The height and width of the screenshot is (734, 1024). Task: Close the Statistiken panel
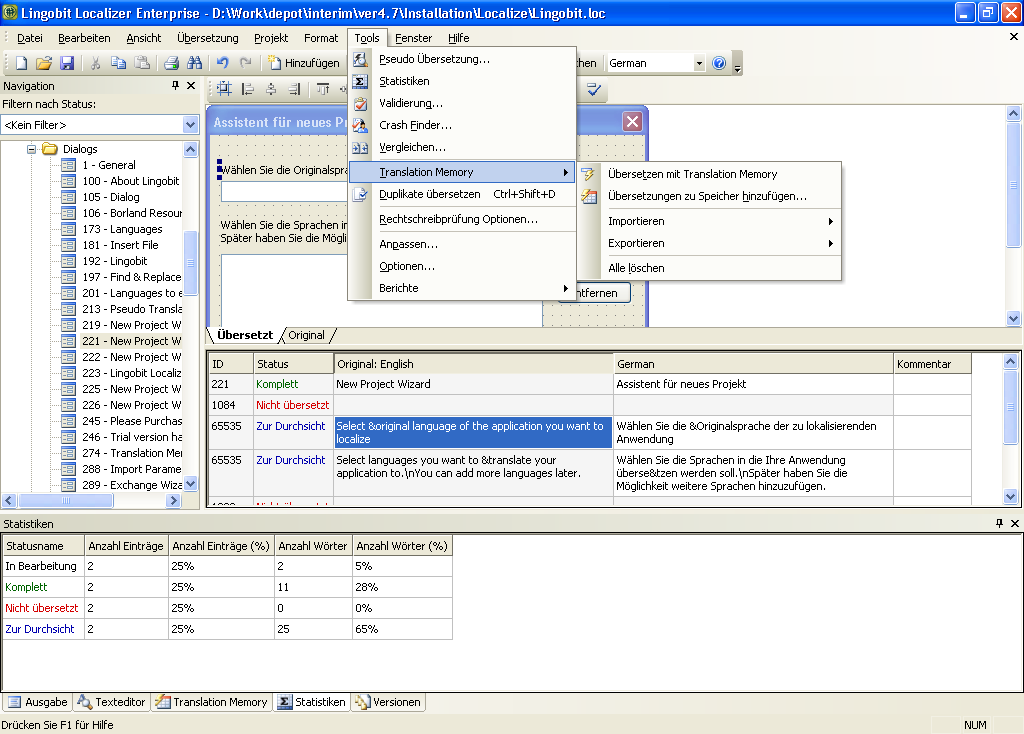click(x=1015, y=523)
